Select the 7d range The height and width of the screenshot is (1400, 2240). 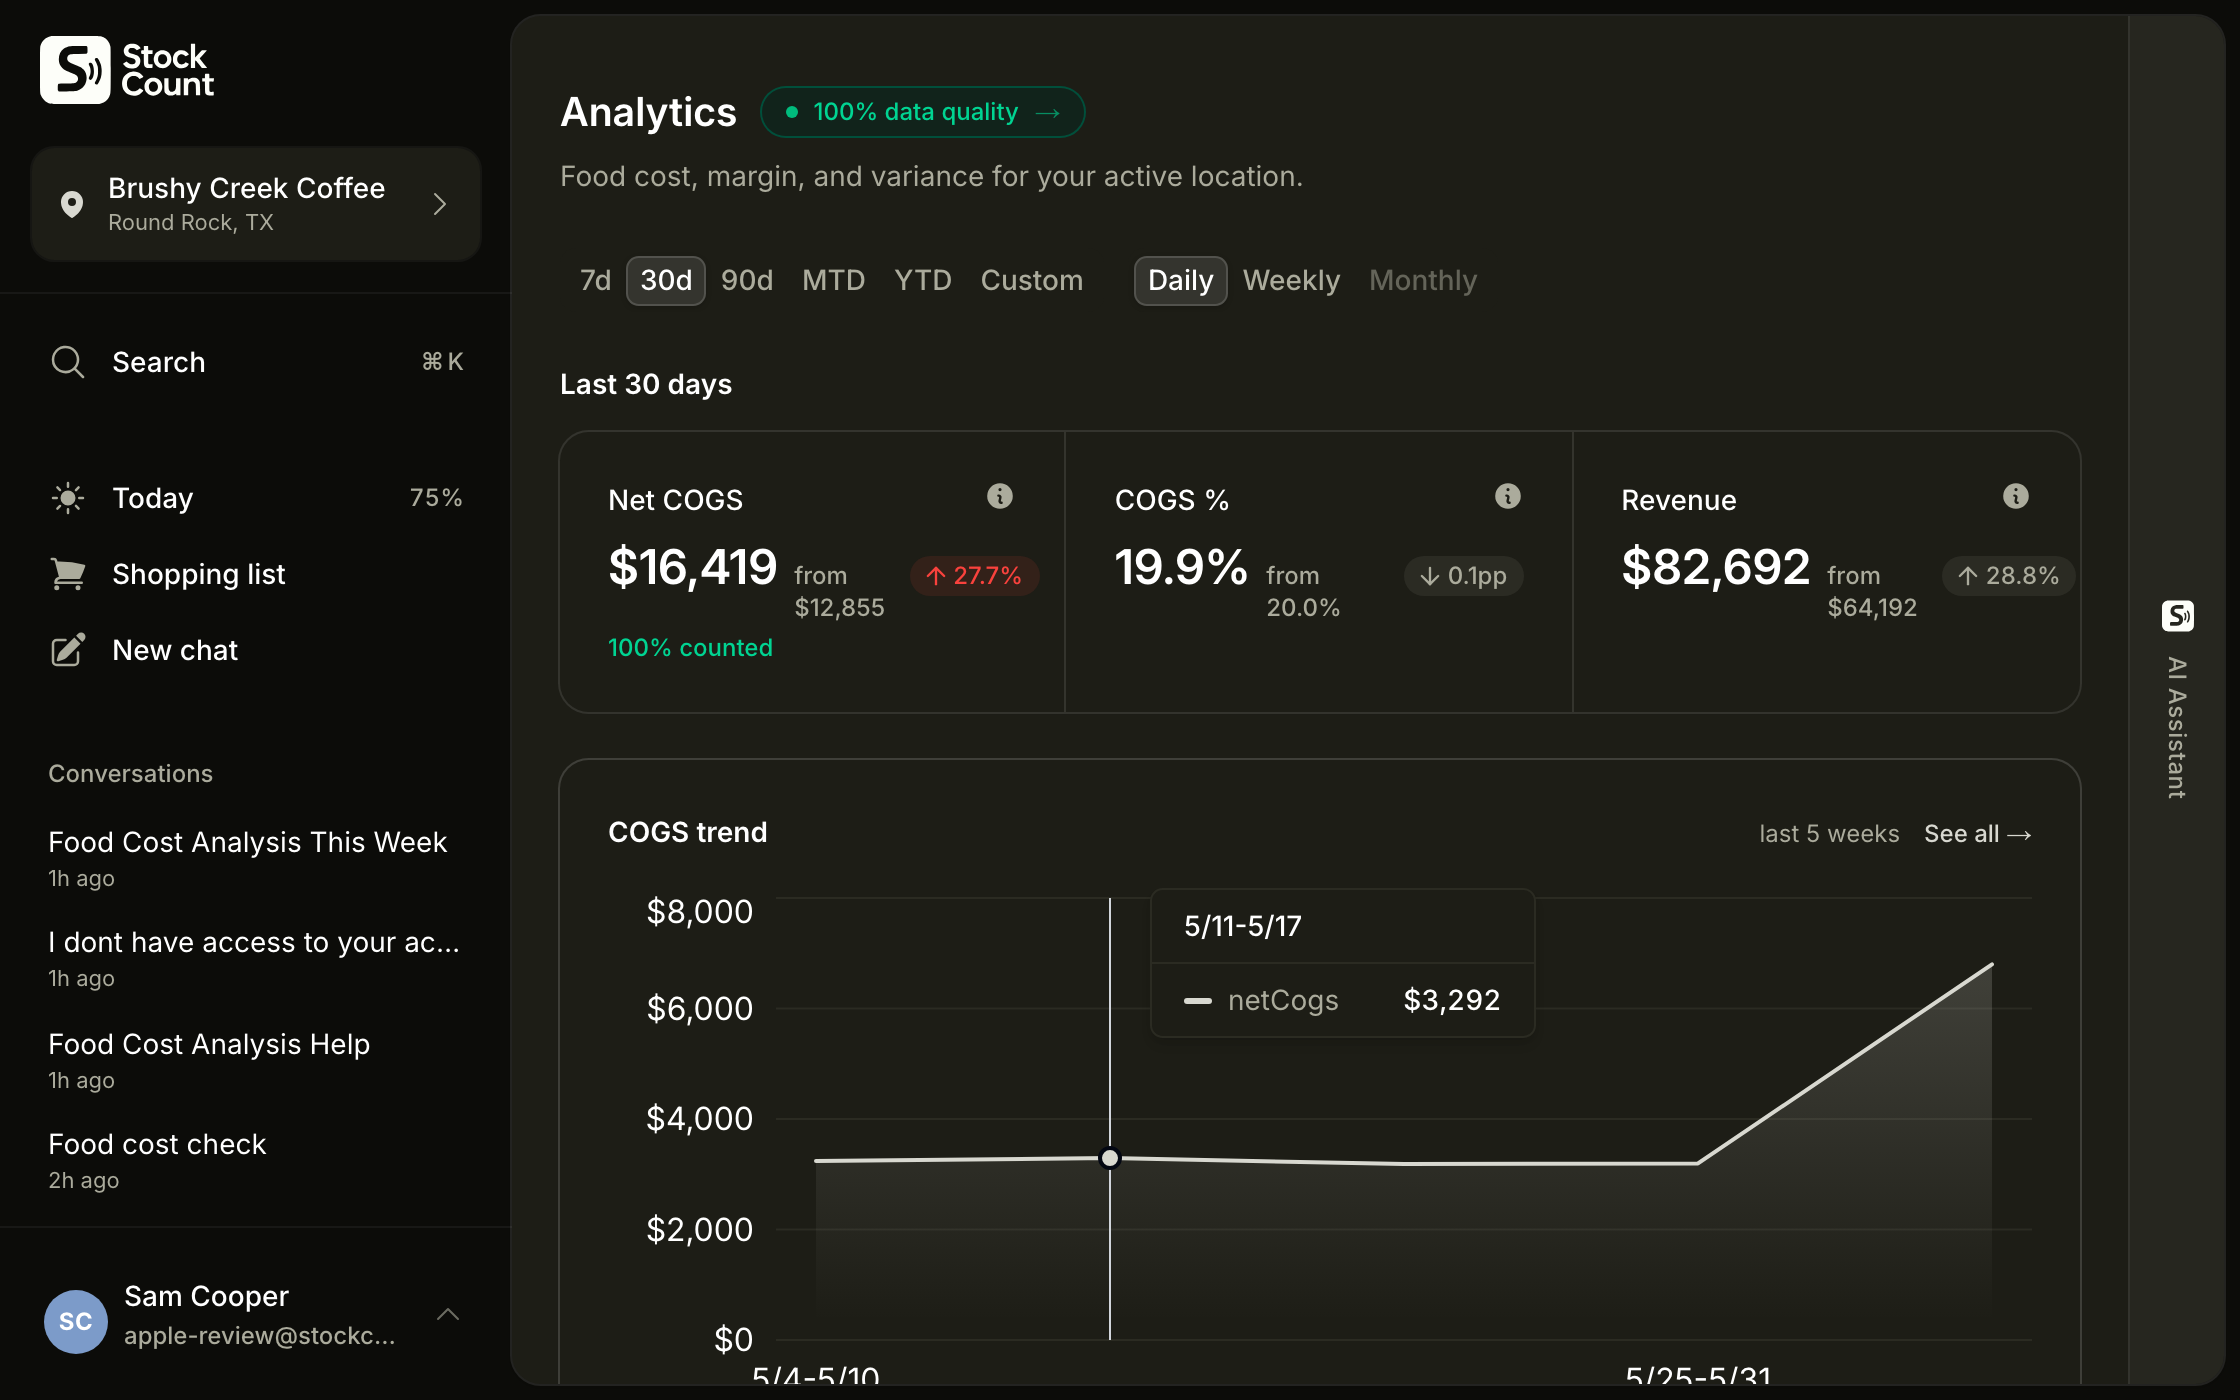(x=595, y=281)
